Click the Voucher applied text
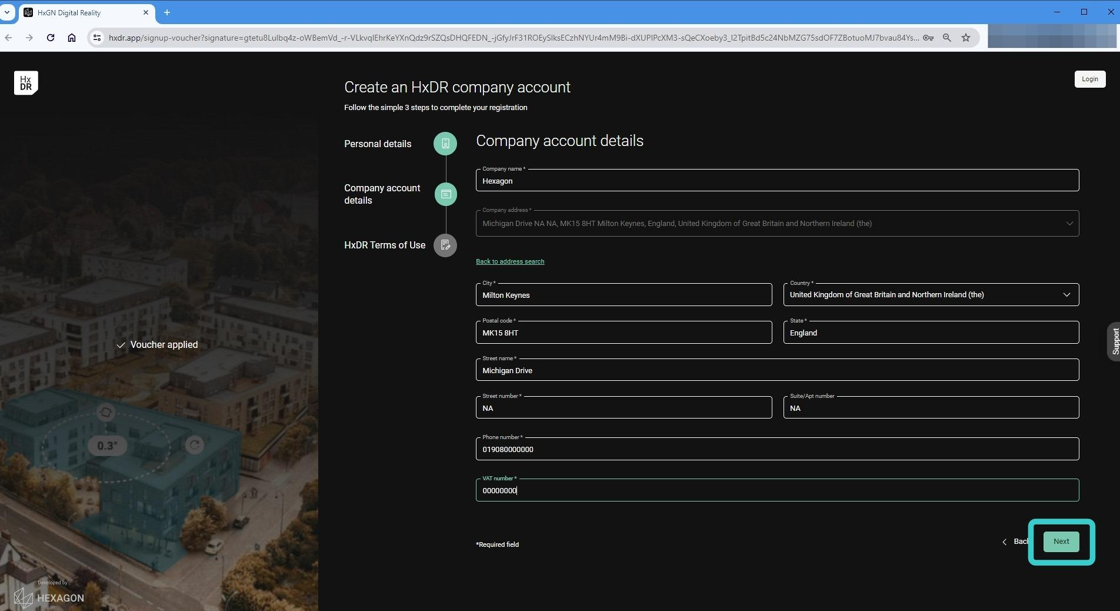 (x=164, y=344)
